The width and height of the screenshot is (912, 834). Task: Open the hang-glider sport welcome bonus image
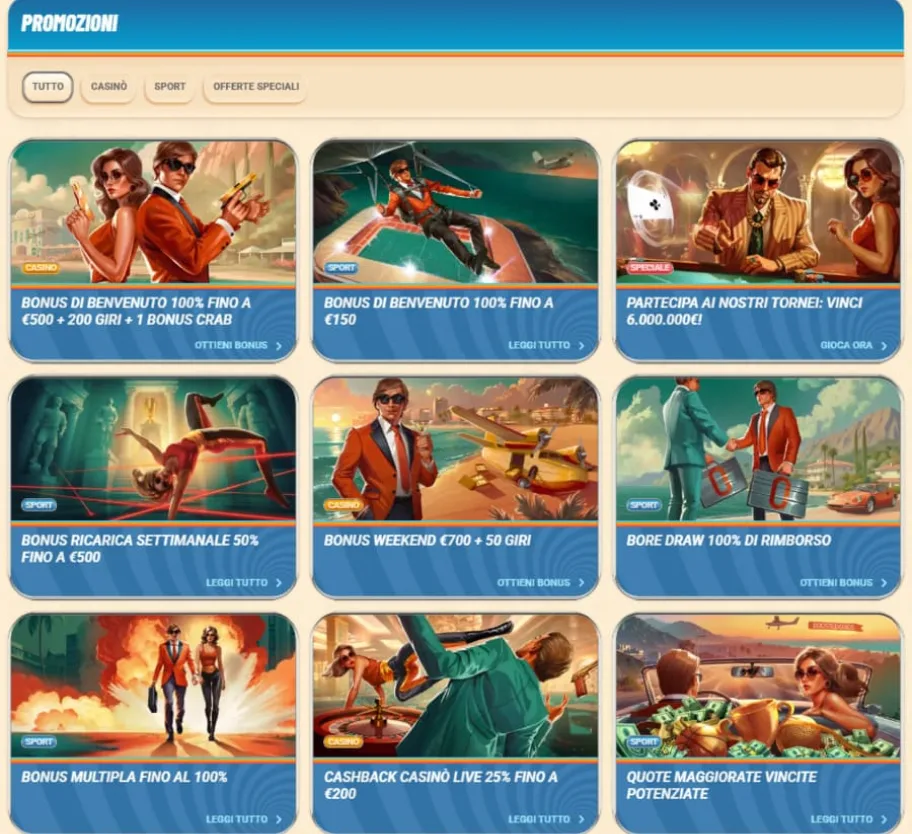[x=455, y=212]
